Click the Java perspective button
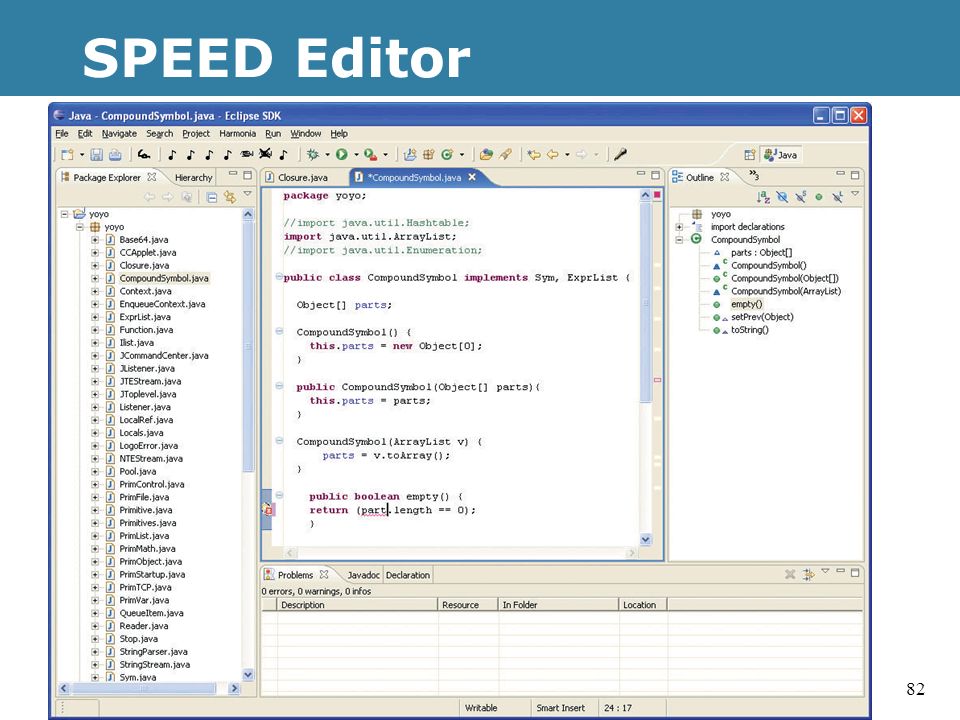Viewport: 960px width, 720px height. tap(781, 155)
